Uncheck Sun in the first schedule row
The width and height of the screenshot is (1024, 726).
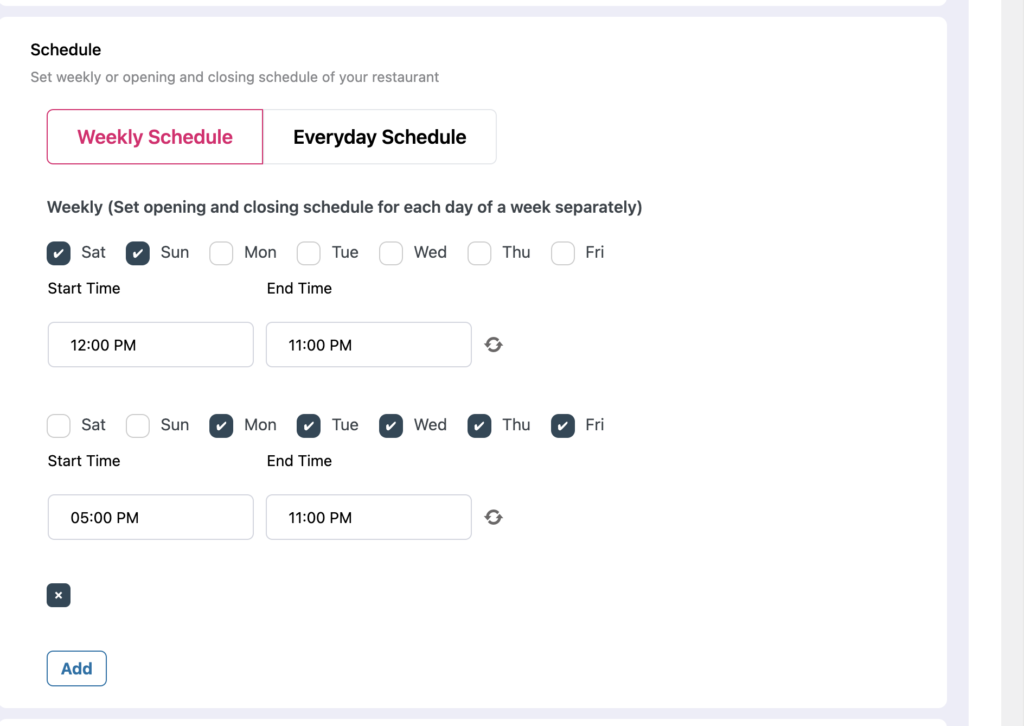pos(138,253)
